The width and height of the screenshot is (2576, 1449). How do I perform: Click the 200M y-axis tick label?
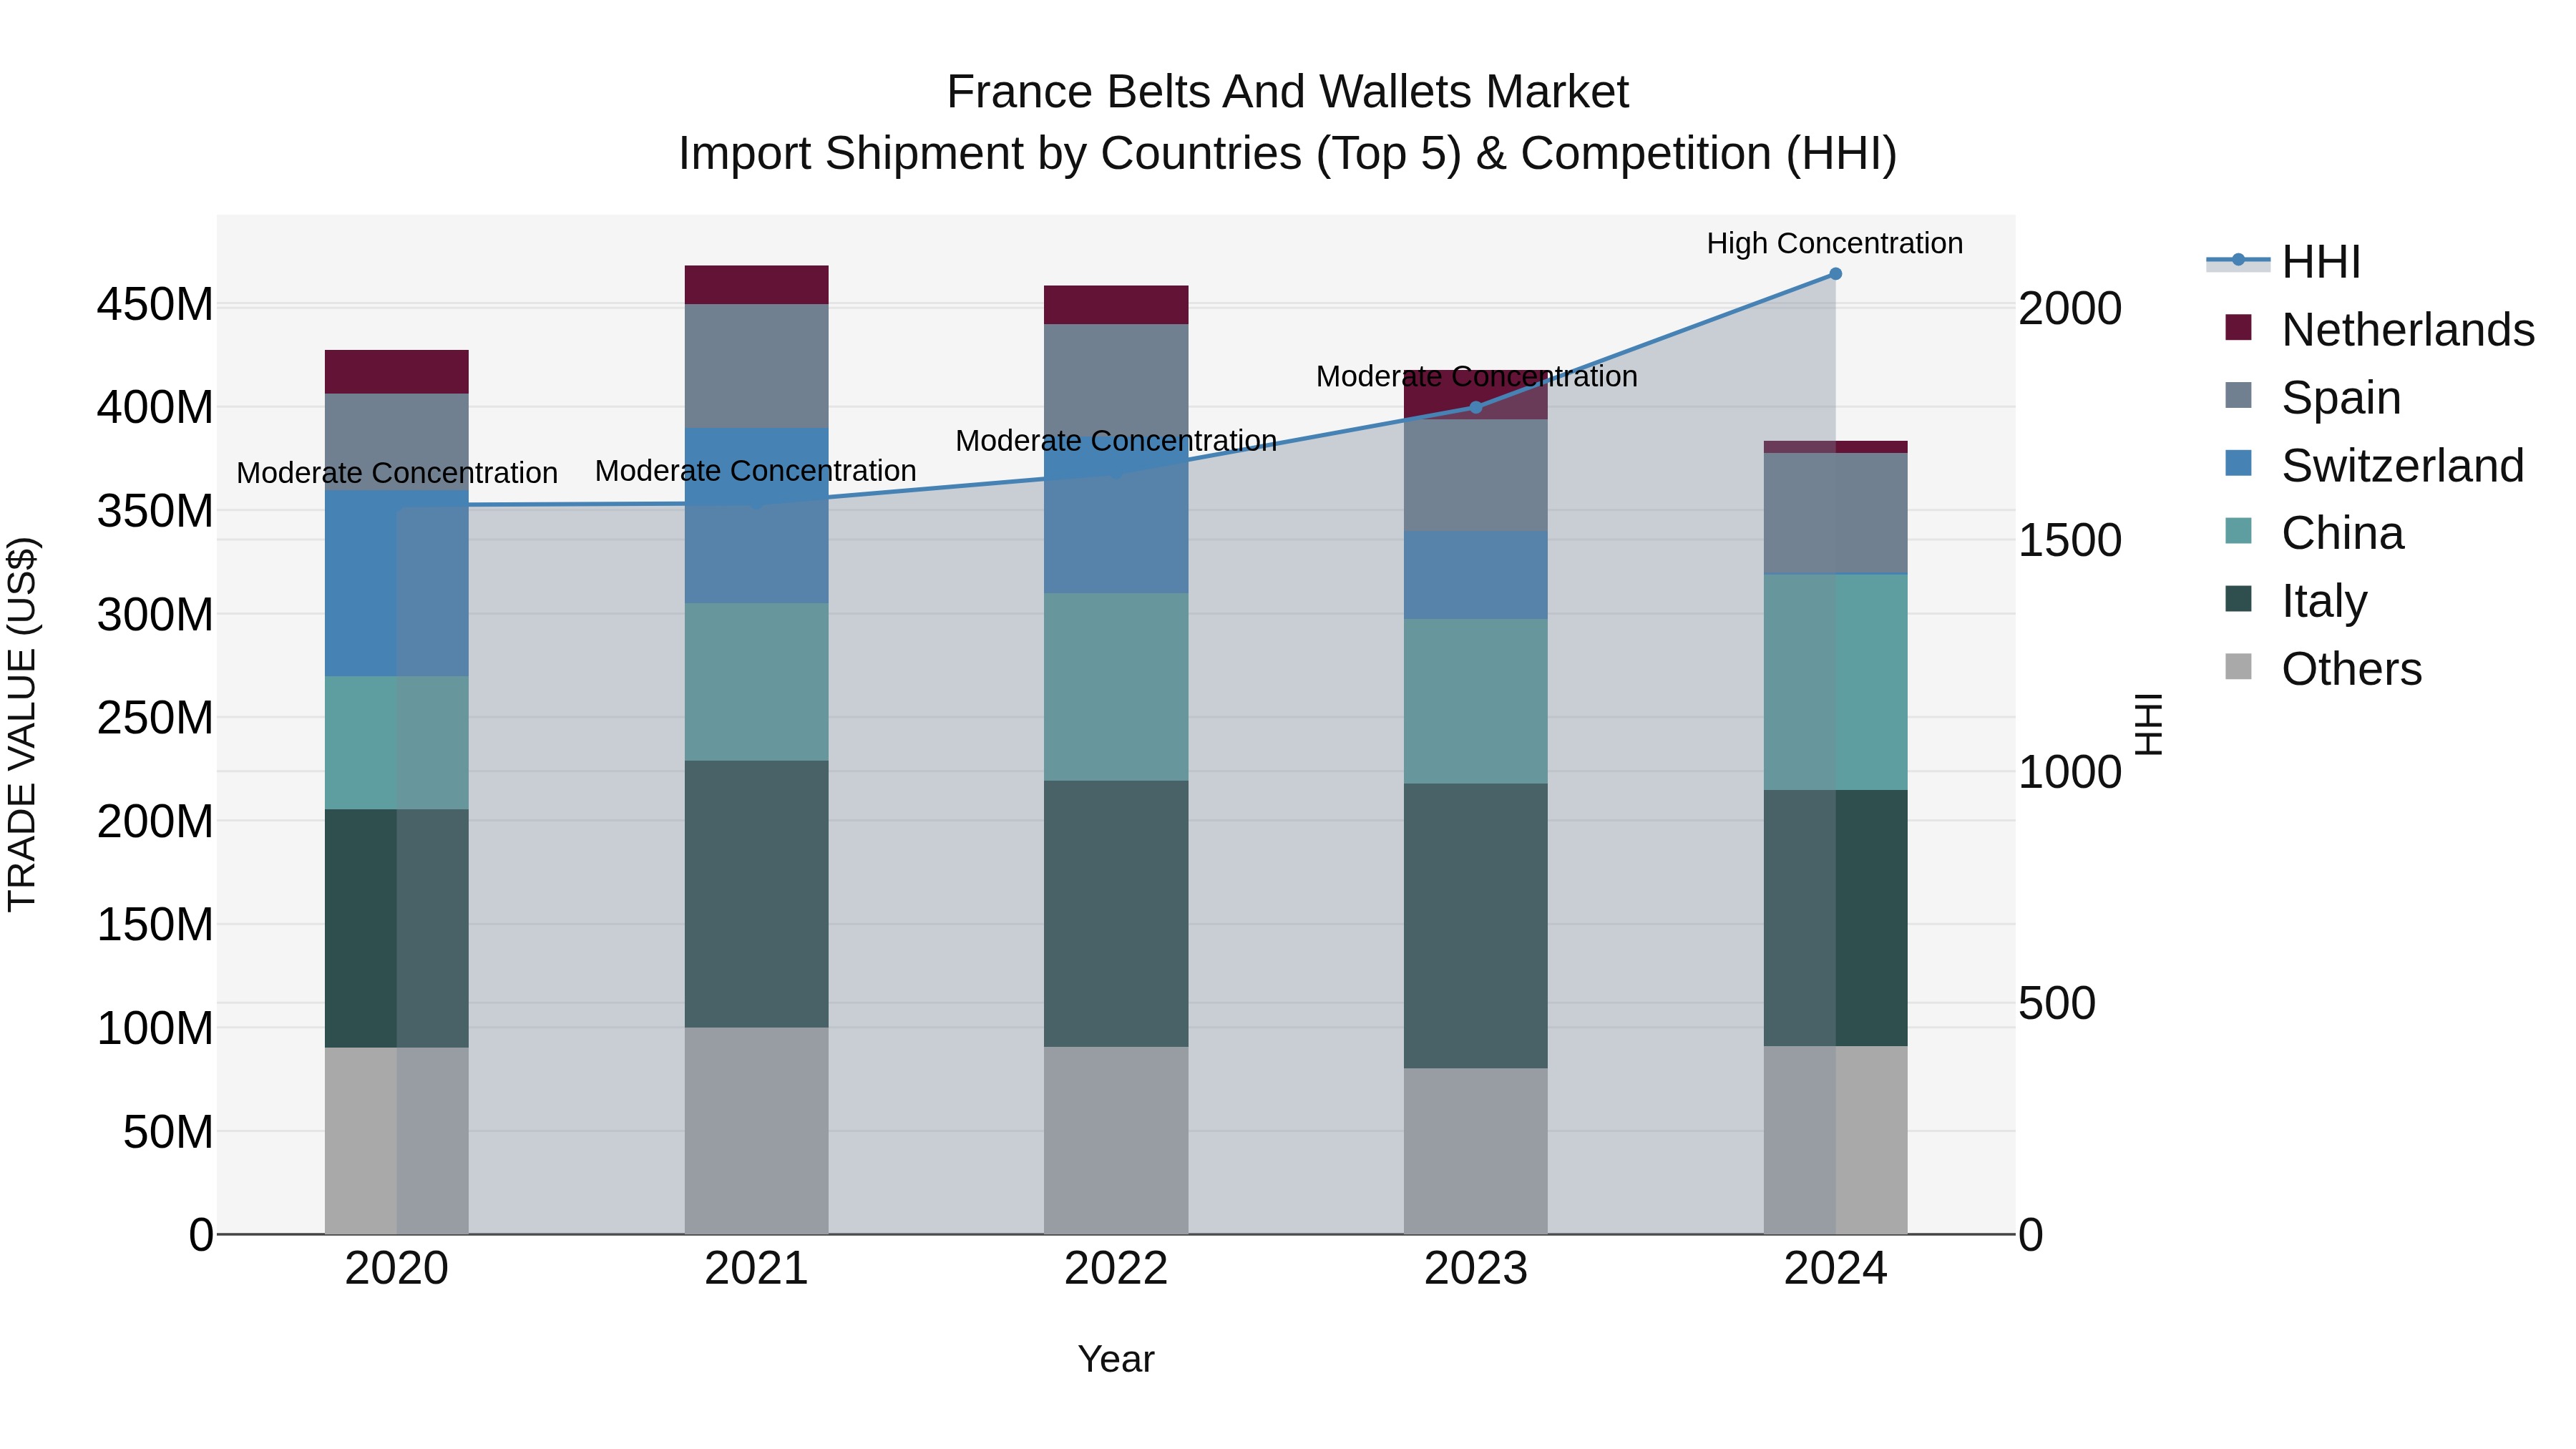click(155, 821)
